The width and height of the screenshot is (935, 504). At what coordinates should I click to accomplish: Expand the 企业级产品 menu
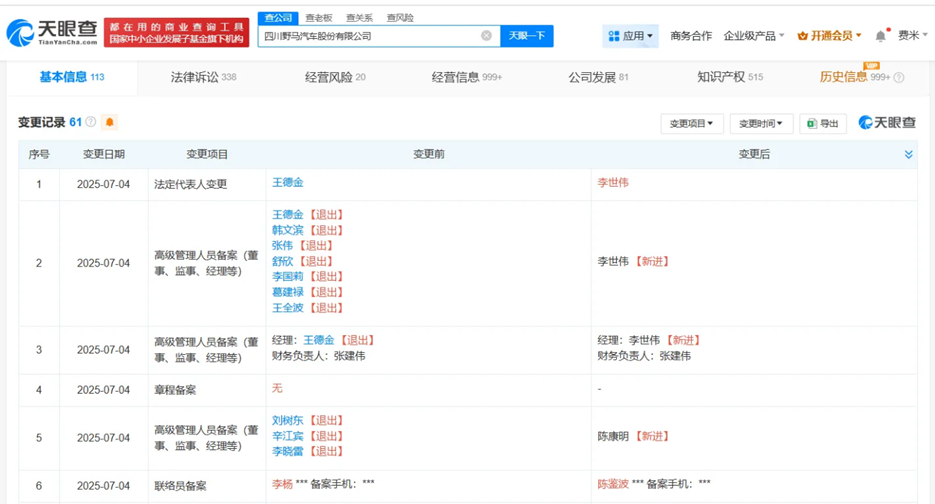(x=753, y=36)
